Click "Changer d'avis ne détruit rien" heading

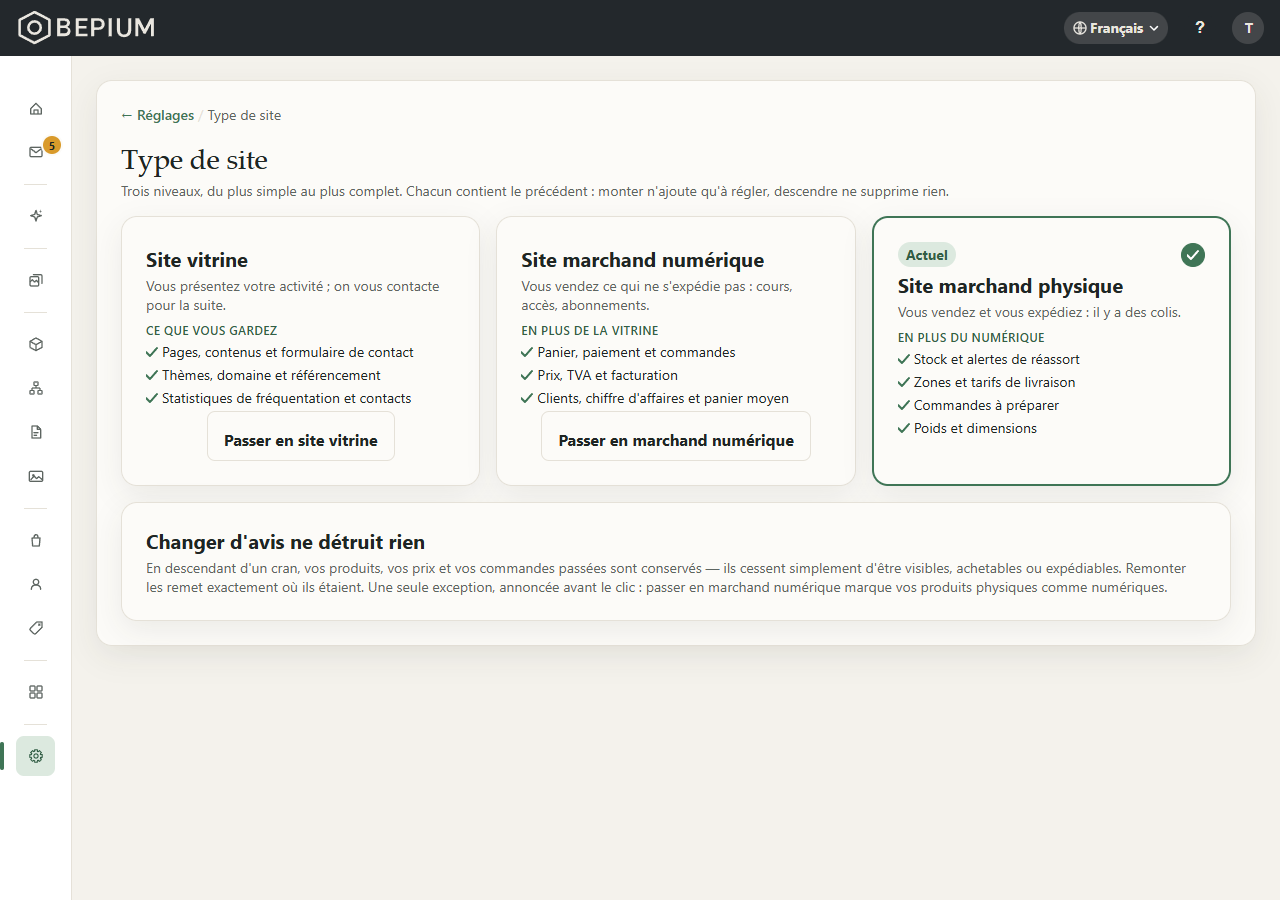click(x=286, y=542)
